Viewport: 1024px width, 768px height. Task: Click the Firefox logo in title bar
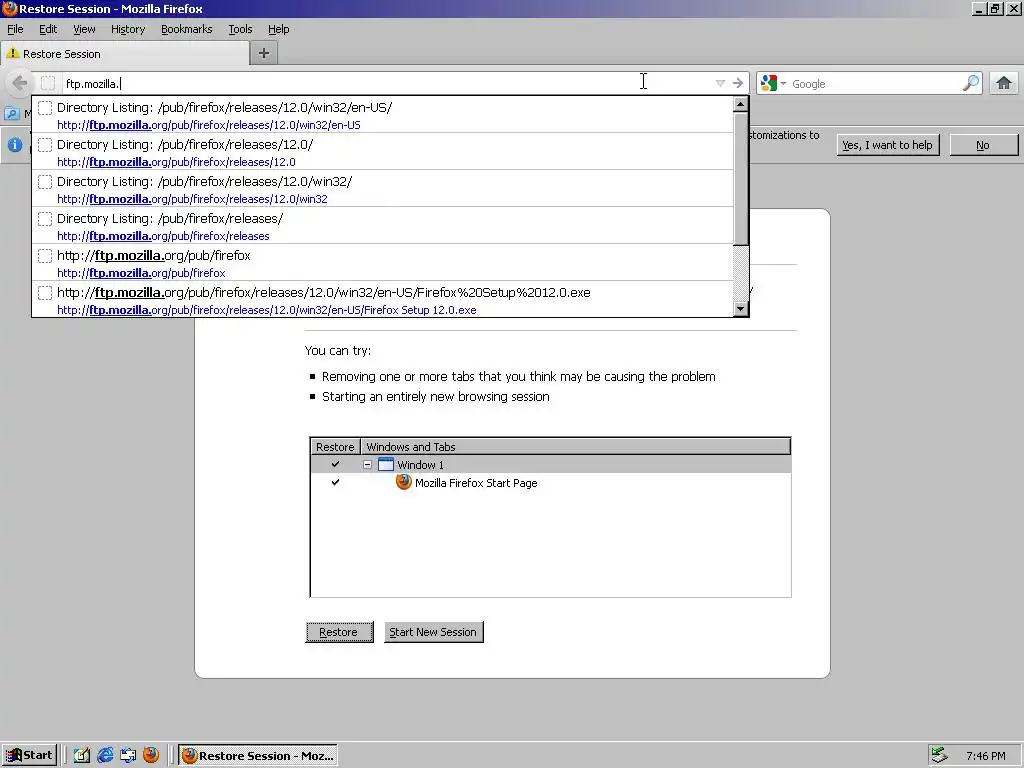pos(9,8)
